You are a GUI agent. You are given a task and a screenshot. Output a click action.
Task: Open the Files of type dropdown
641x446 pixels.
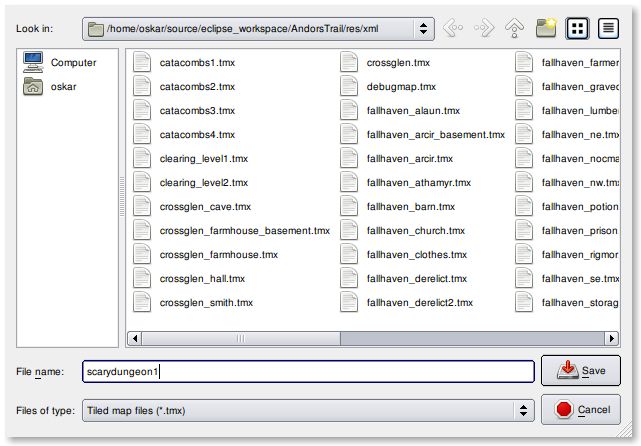pyautogui.click(x=524, y=410)
